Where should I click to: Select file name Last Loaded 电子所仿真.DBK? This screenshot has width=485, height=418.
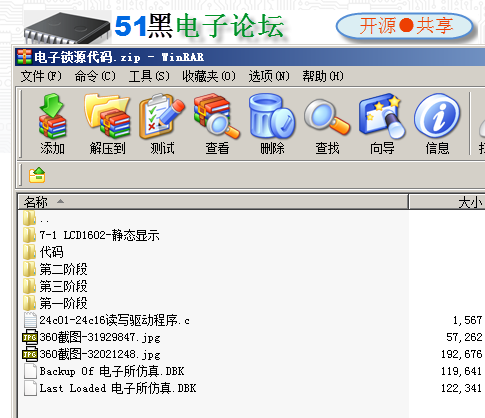pyautogui.click(x=118, y=388)
